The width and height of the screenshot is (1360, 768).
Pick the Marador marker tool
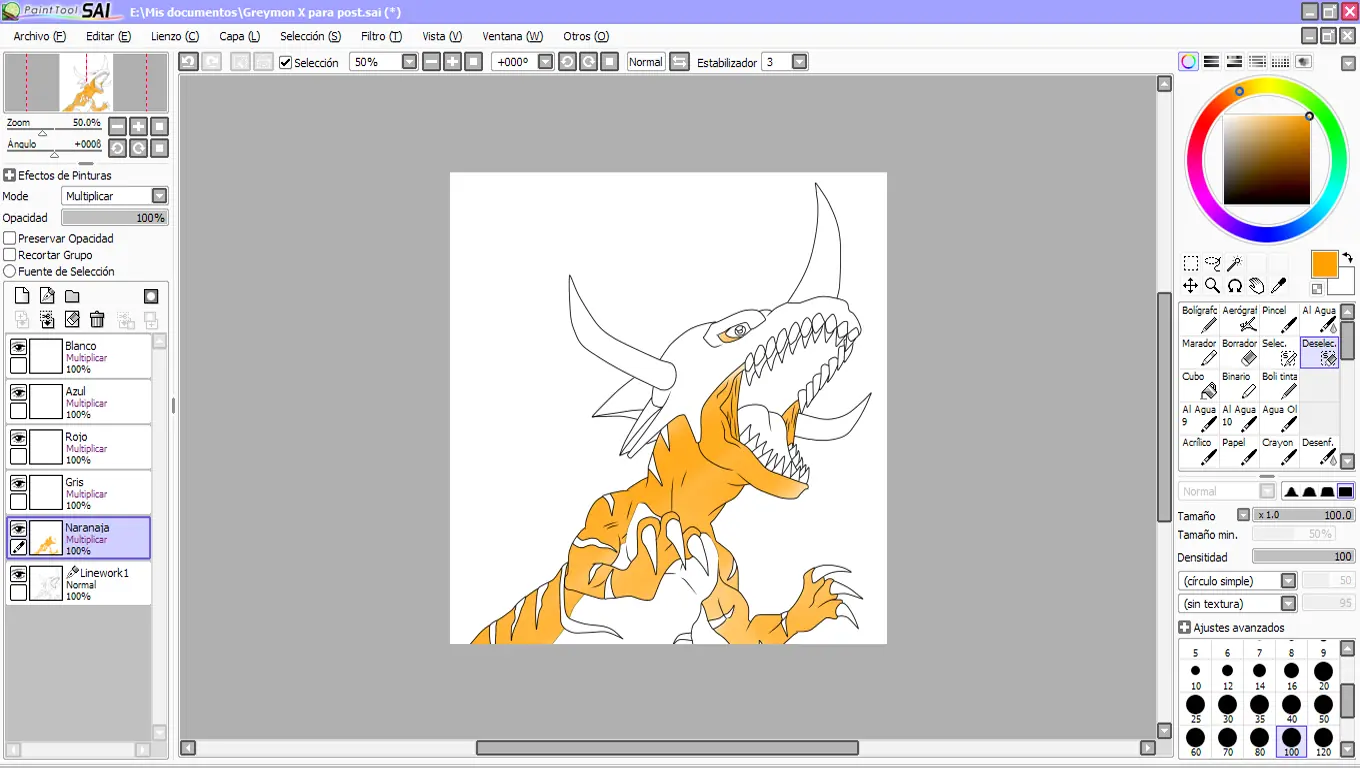click(1199, 352)
